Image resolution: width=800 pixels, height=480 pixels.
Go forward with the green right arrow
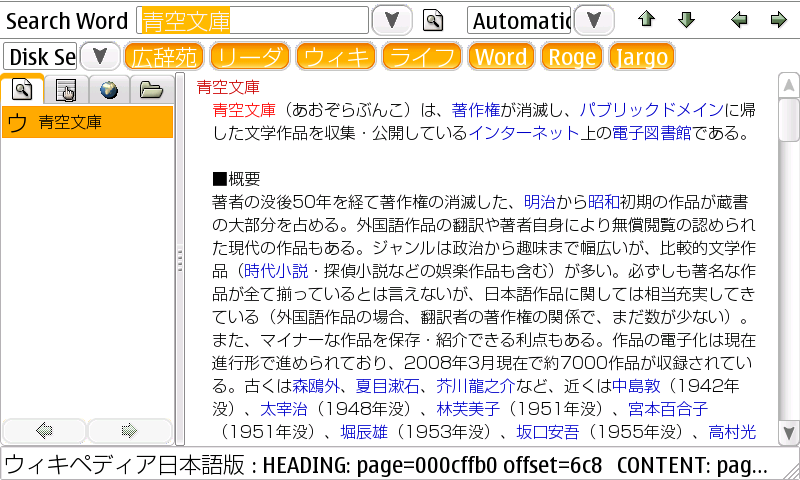(778, 20)
